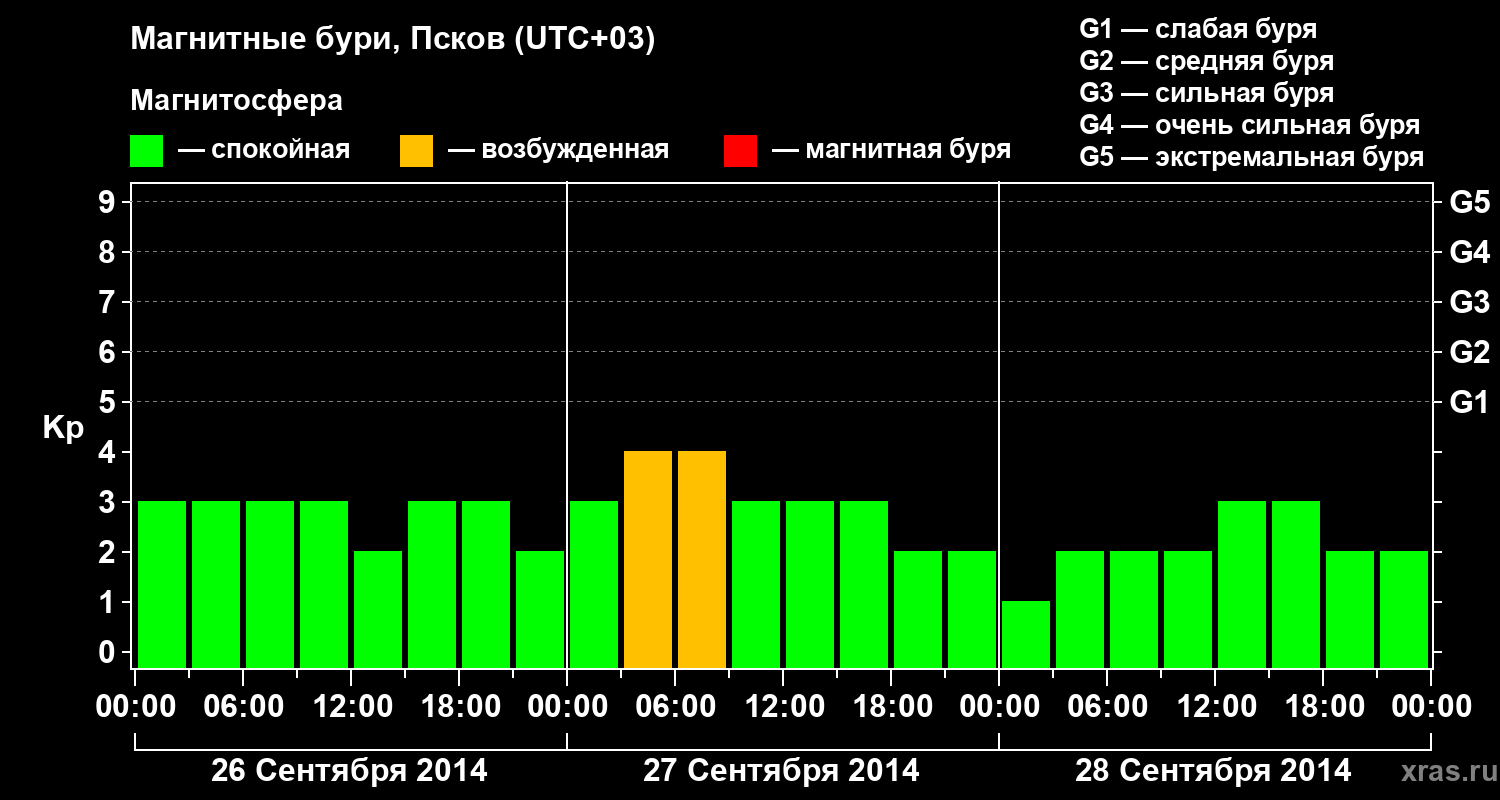Click the red 'магнитная буря' legend swatch
1500x800 pixels.
coord(741,151)
